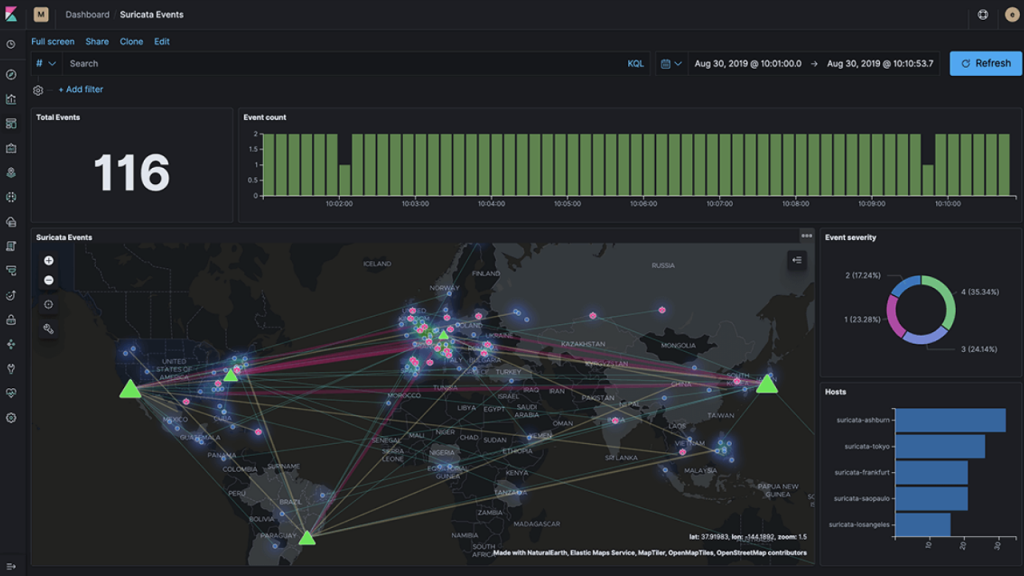Edit start date Aug 30, 2019 @ 10:01:00.0
The image size is (1024, 576).
tap(748, 63)
